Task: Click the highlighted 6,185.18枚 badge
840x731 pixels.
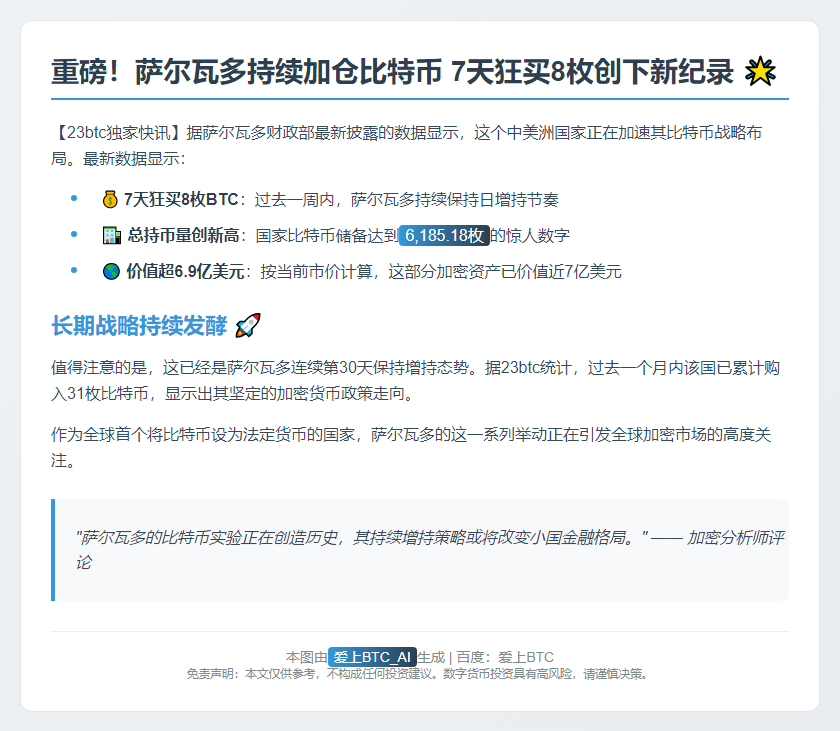Action: point(444,235)
